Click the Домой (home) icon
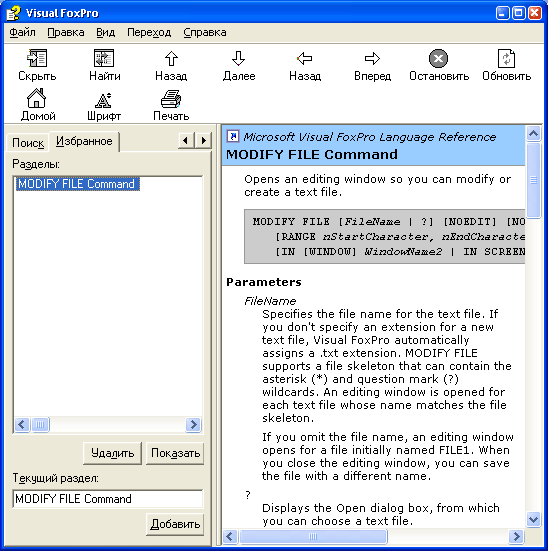 coord(37,98)
